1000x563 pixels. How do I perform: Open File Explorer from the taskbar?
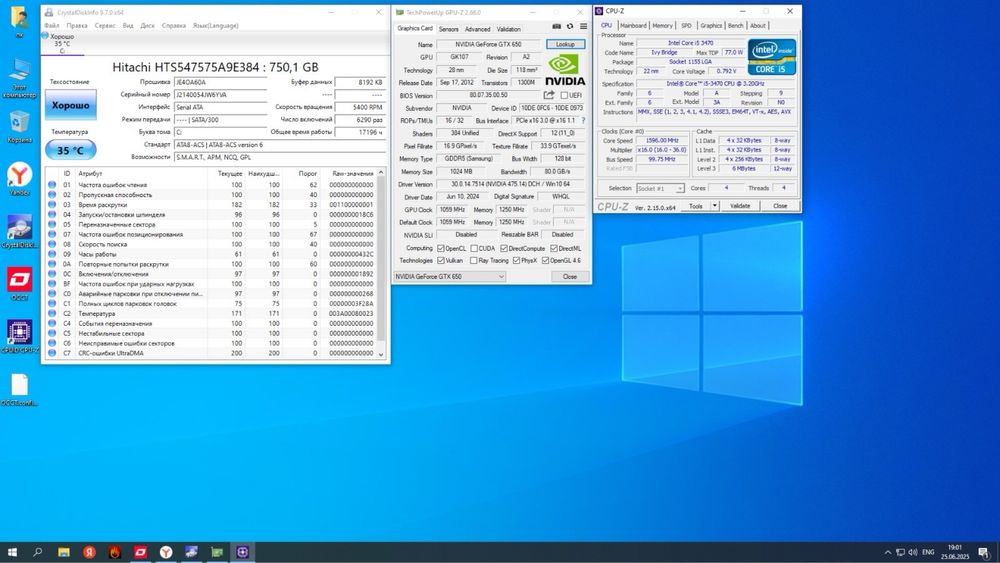(64, 552)
